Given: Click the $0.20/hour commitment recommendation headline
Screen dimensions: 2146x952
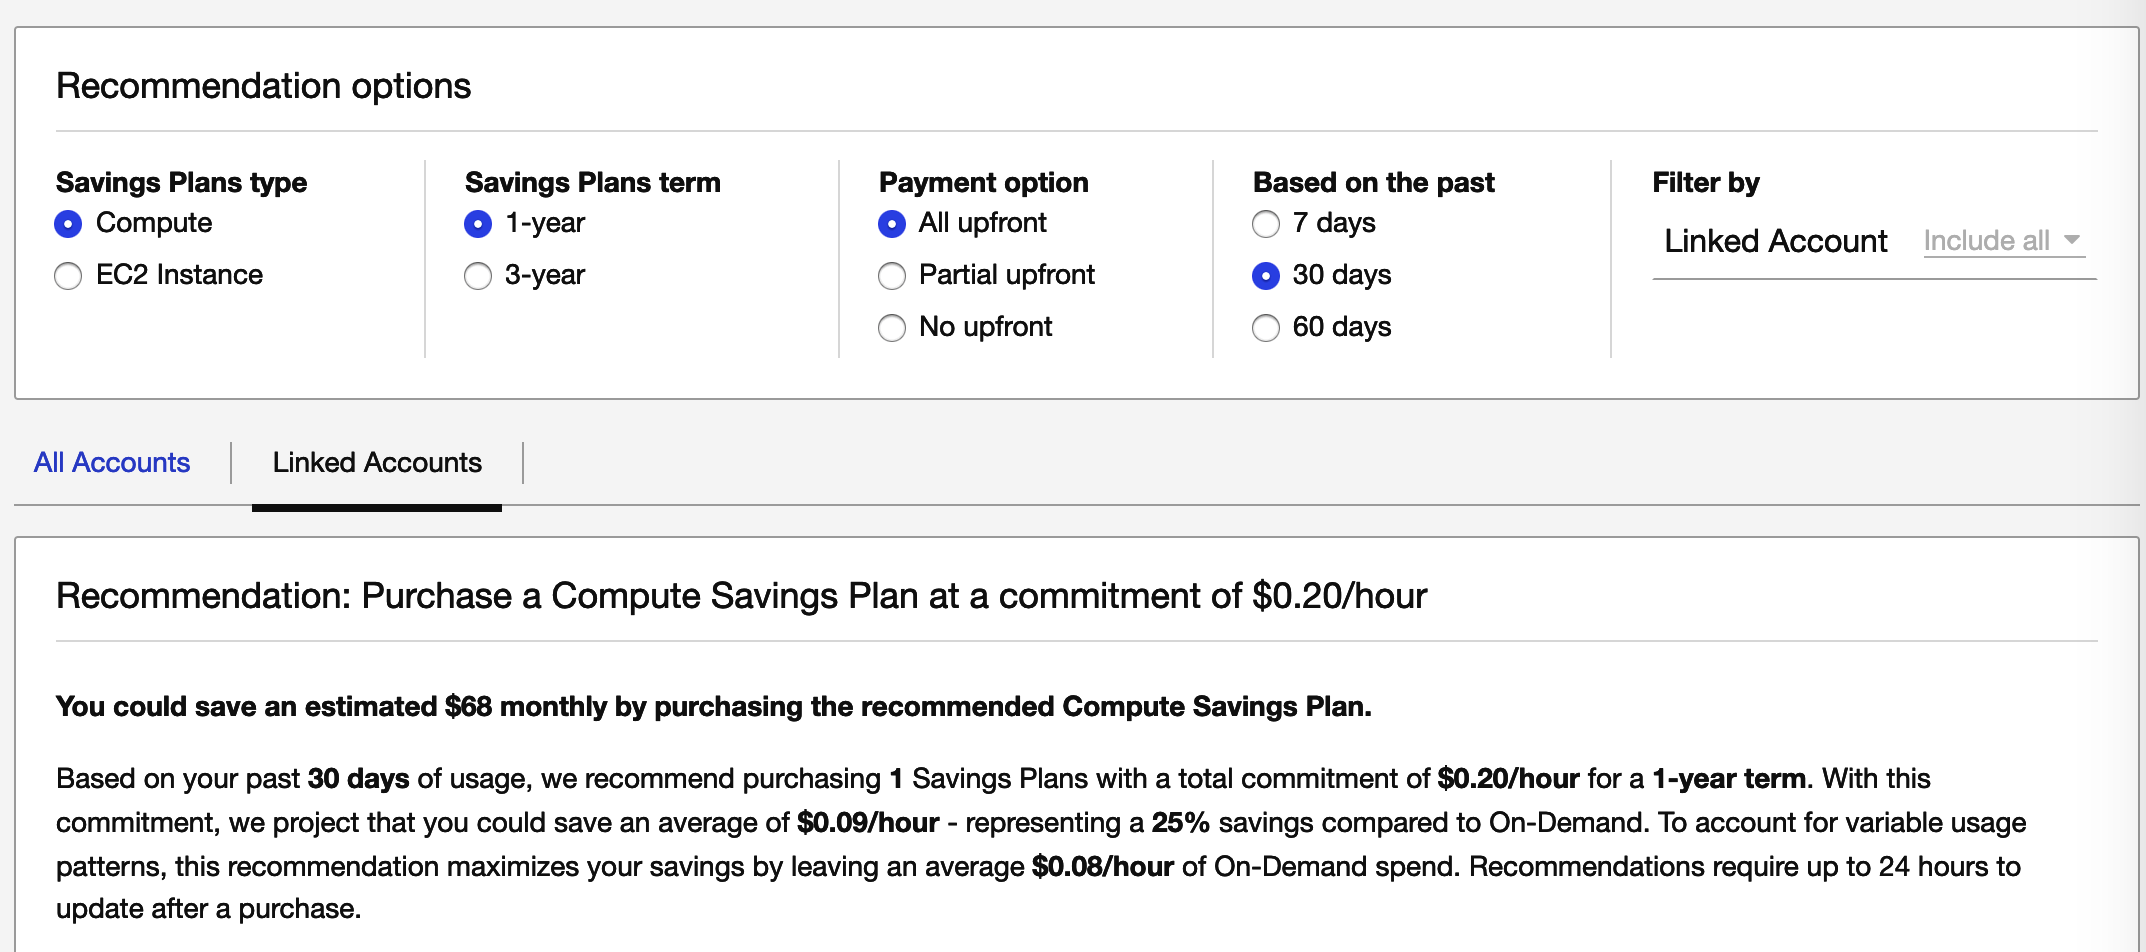Looking at the screenshot, I should pyautogui.click(x=741, y=596).
